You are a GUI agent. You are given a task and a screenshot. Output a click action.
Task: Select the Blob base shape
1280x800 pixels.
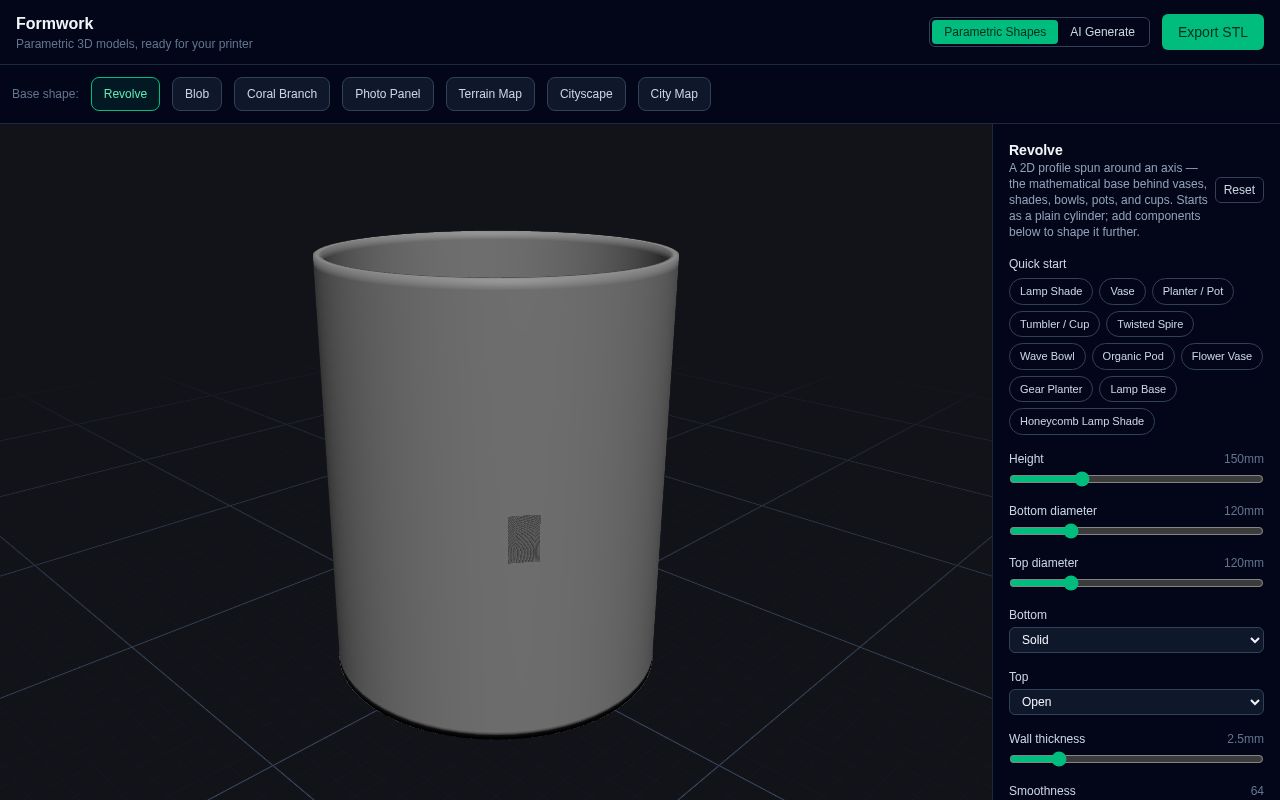coord(197,94)
